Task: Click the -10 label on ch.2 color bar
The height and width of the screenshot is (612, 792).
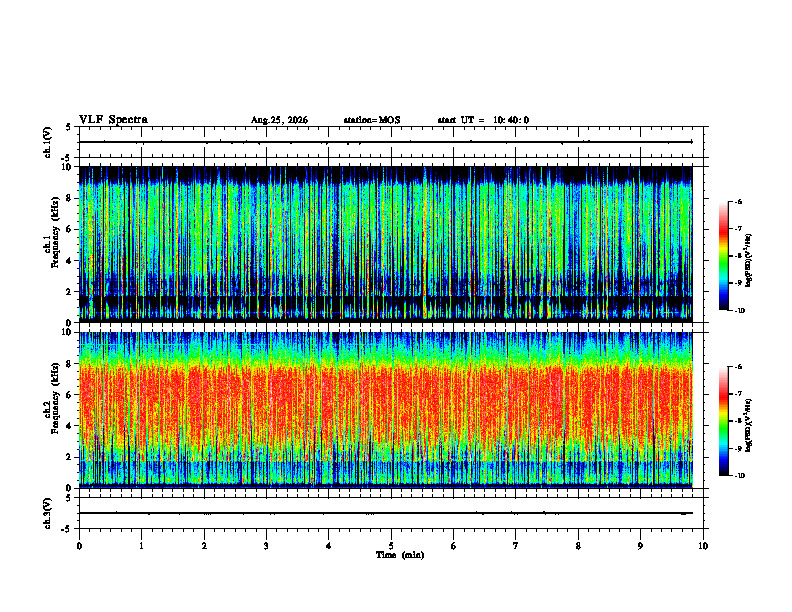Action: 739,475
